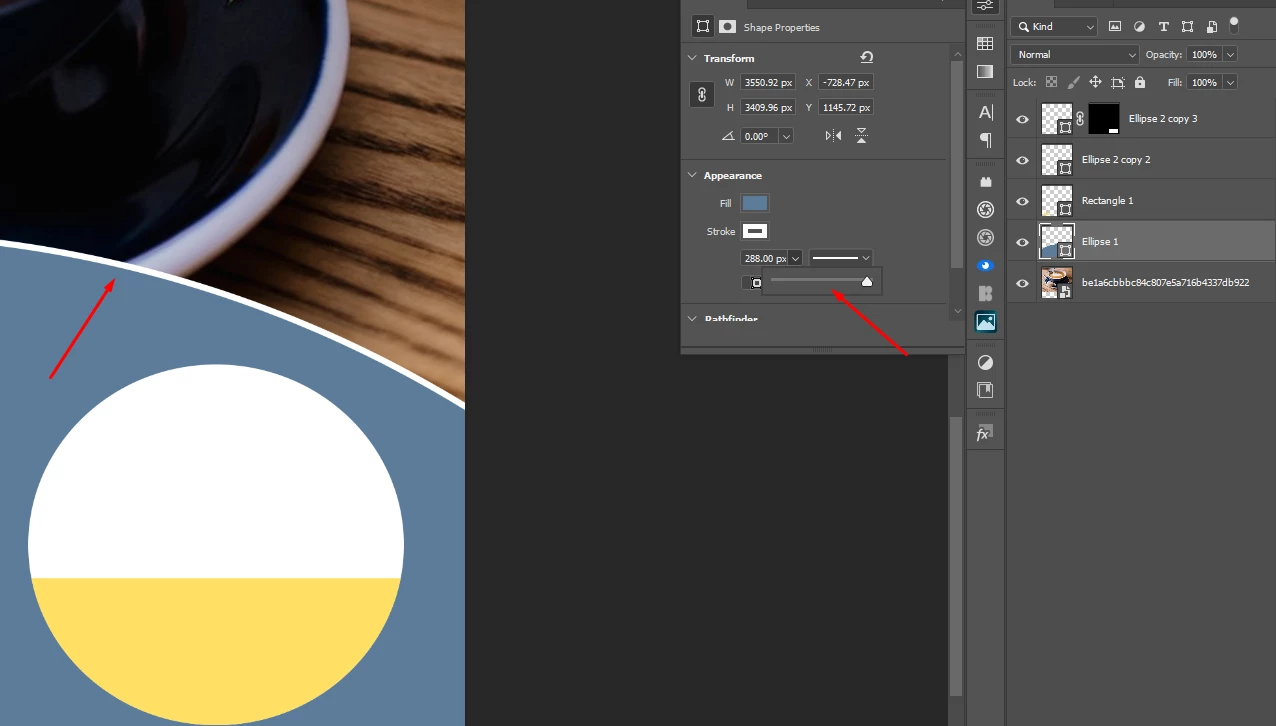
Task: Collapse the Pathfinder section
Action: (x=692, y=319)
